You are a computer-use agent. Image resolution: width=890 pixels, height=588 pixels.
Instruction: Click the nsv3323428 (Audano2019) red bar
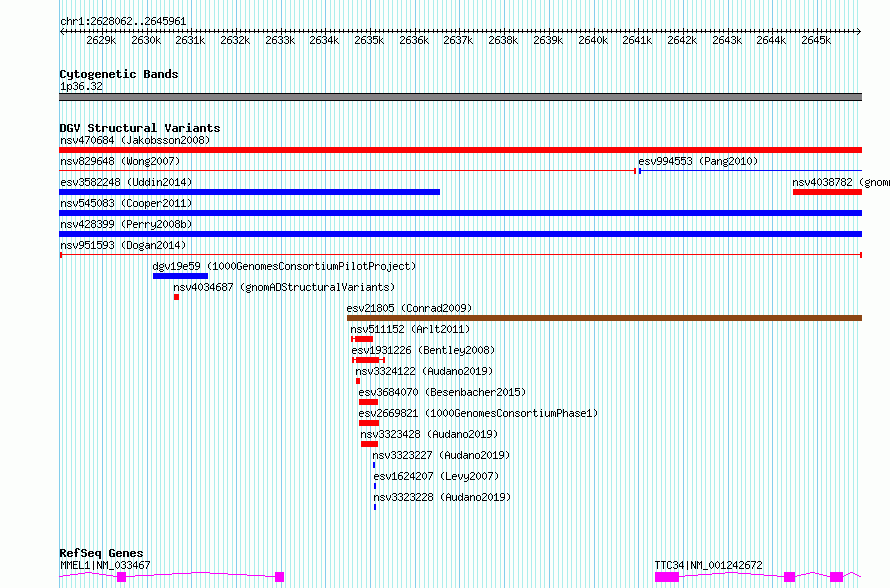point(370,444)
